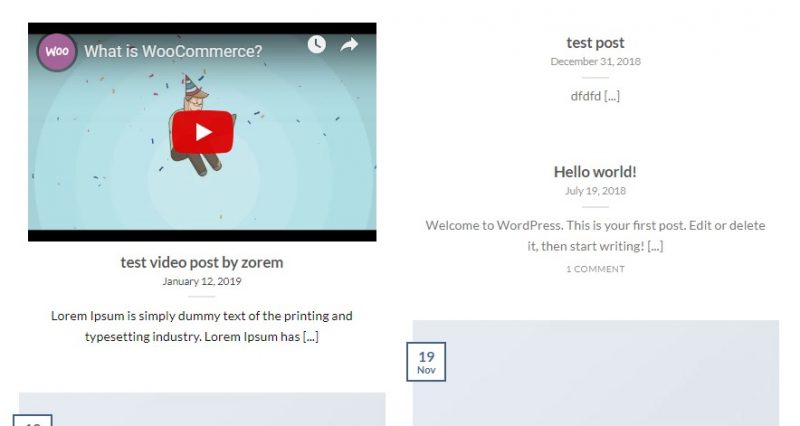The height and width of the screenshot is (426, 800).
Task: Click the date 'January 12, 2019'
Action: (202, 281)
